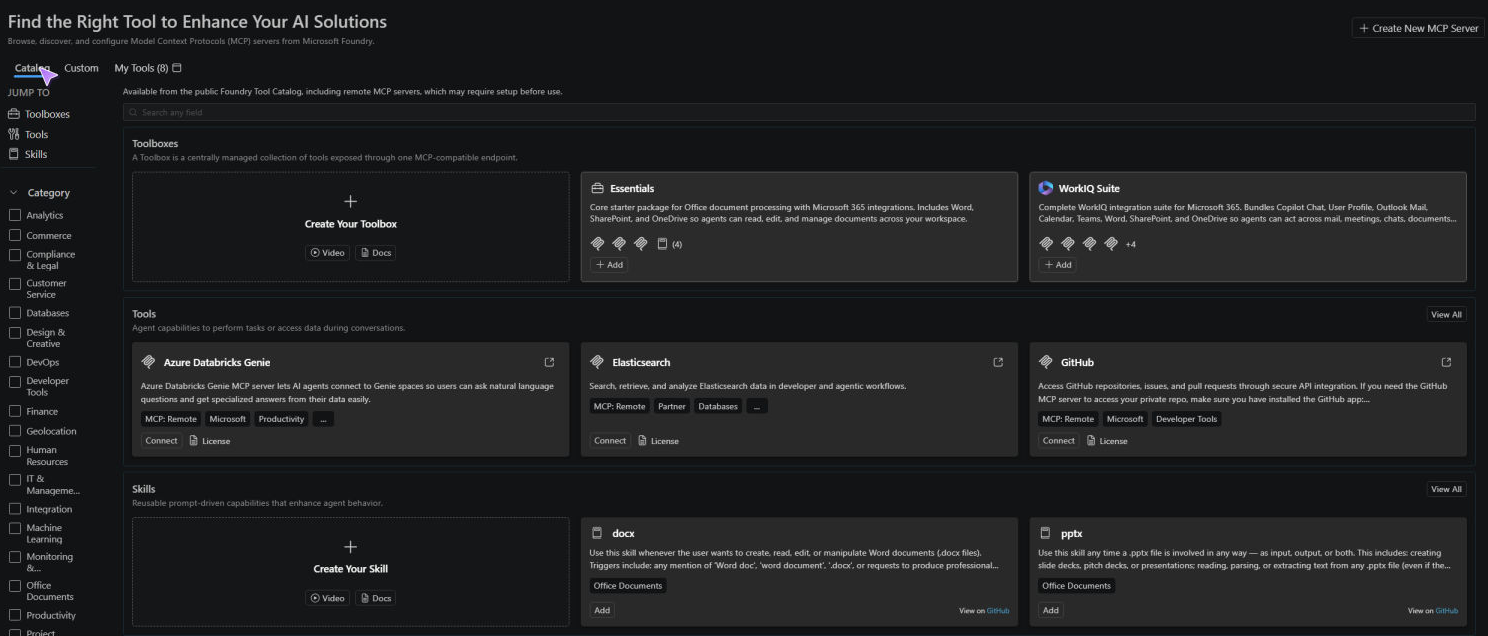Click the document icon labeled (4) in Essentials
1488x636 pixels.
[662, 243]
